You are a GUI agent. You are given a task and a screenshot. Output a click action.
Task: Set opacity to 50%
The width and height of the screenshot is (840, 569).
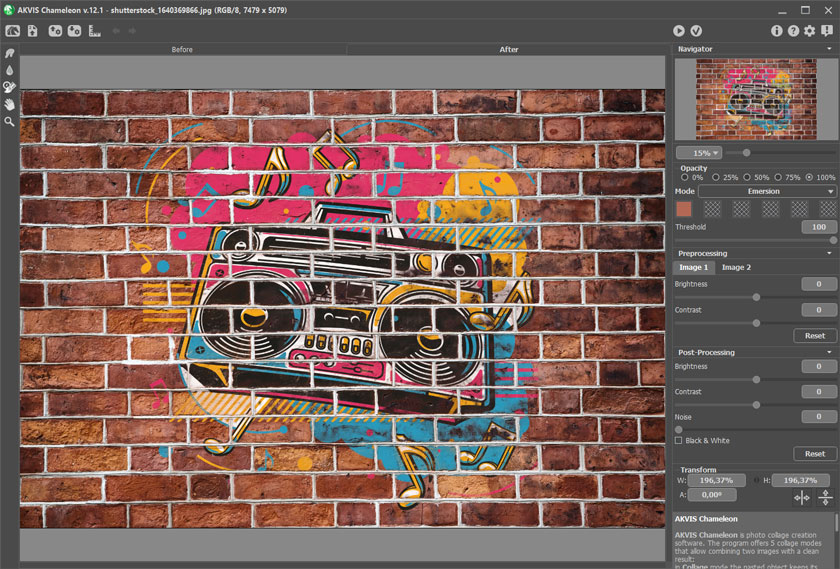(747, 177)
